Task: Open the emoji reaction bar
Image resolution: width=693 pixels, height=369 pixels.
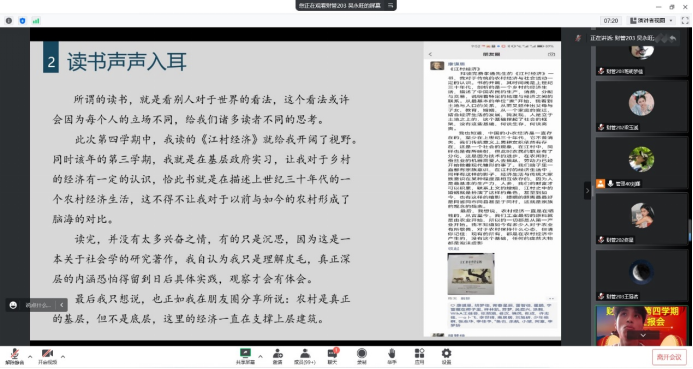Action: [13, 305]
